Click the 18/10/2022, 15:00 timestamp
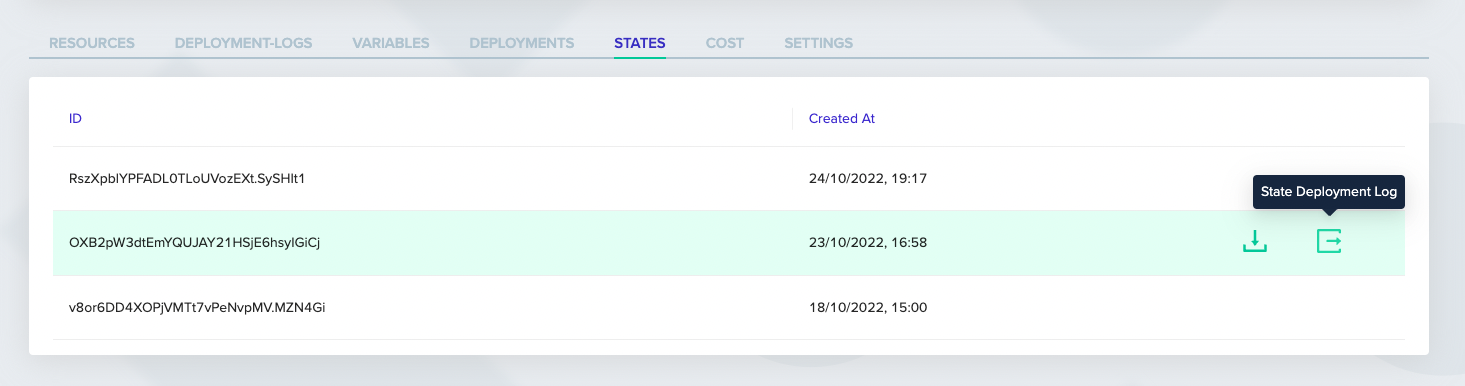This screenshot has width=1465, height=386. click(868, 307)
